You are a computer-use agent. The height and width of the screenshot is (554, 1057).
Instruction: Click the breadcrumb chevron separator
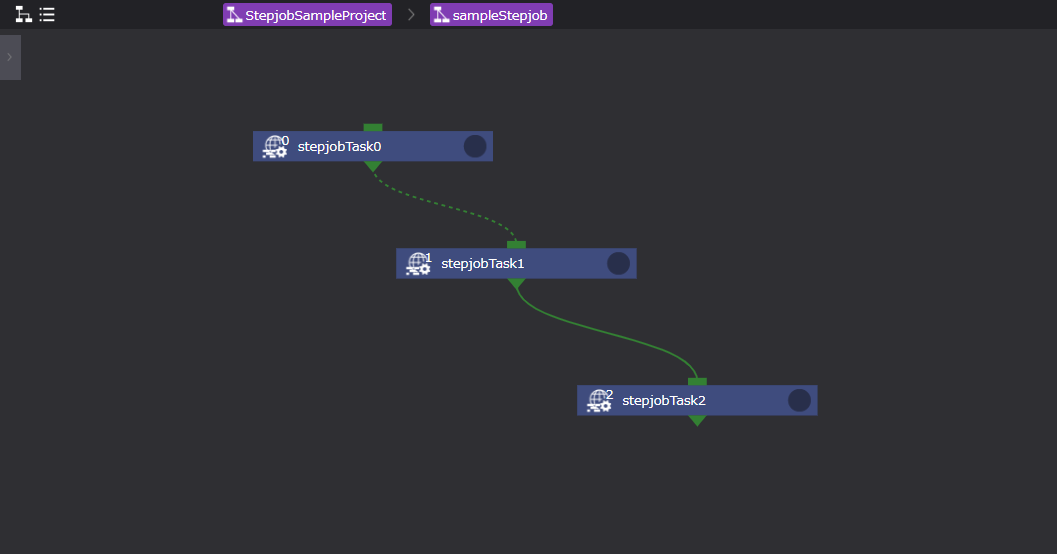(411, 15)
